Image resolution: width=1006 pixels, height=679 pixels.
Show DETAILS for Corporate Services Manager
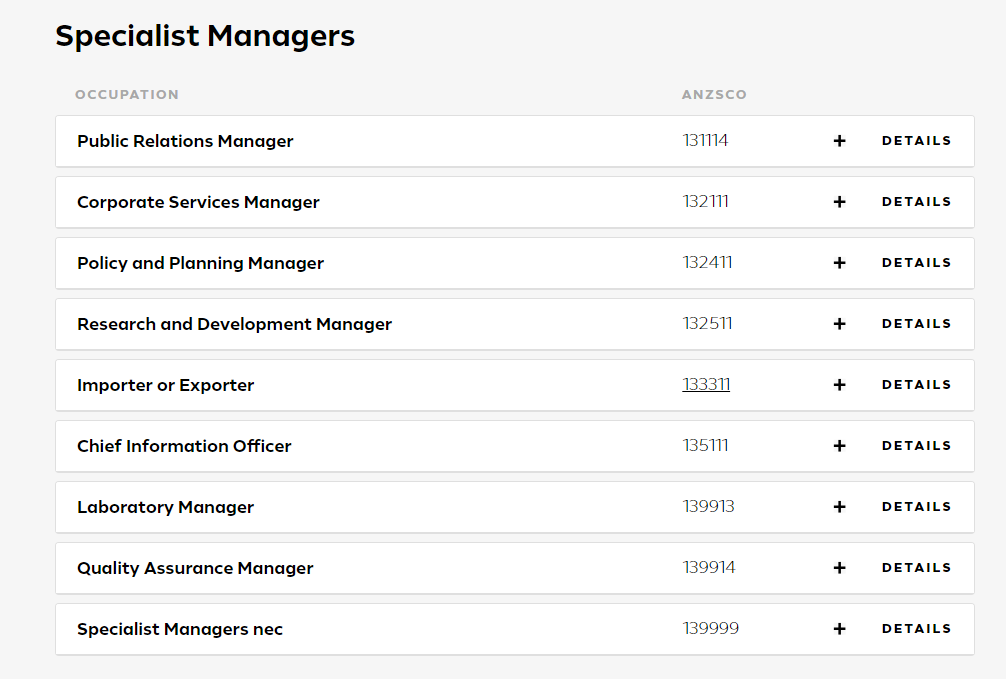(916, 202)
